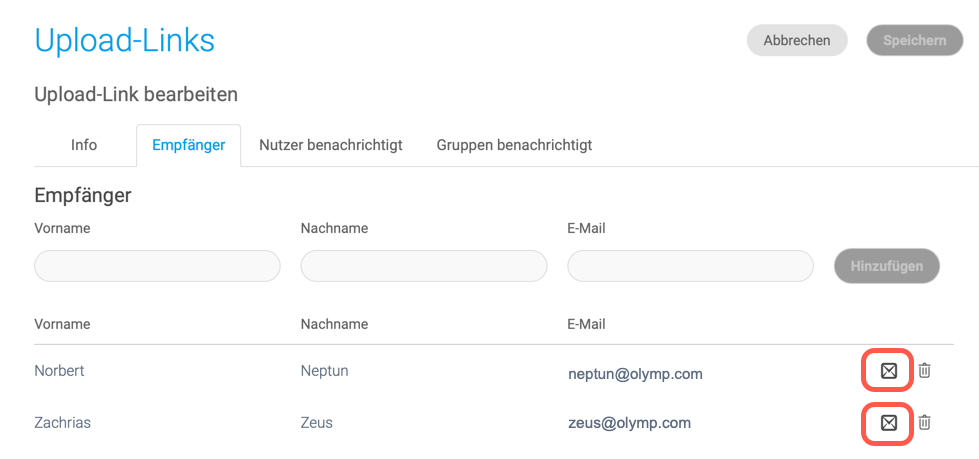Focus the E-Mail input field
Image resolution: width=979 pixels, height=459 pixels.
[690, 267]
